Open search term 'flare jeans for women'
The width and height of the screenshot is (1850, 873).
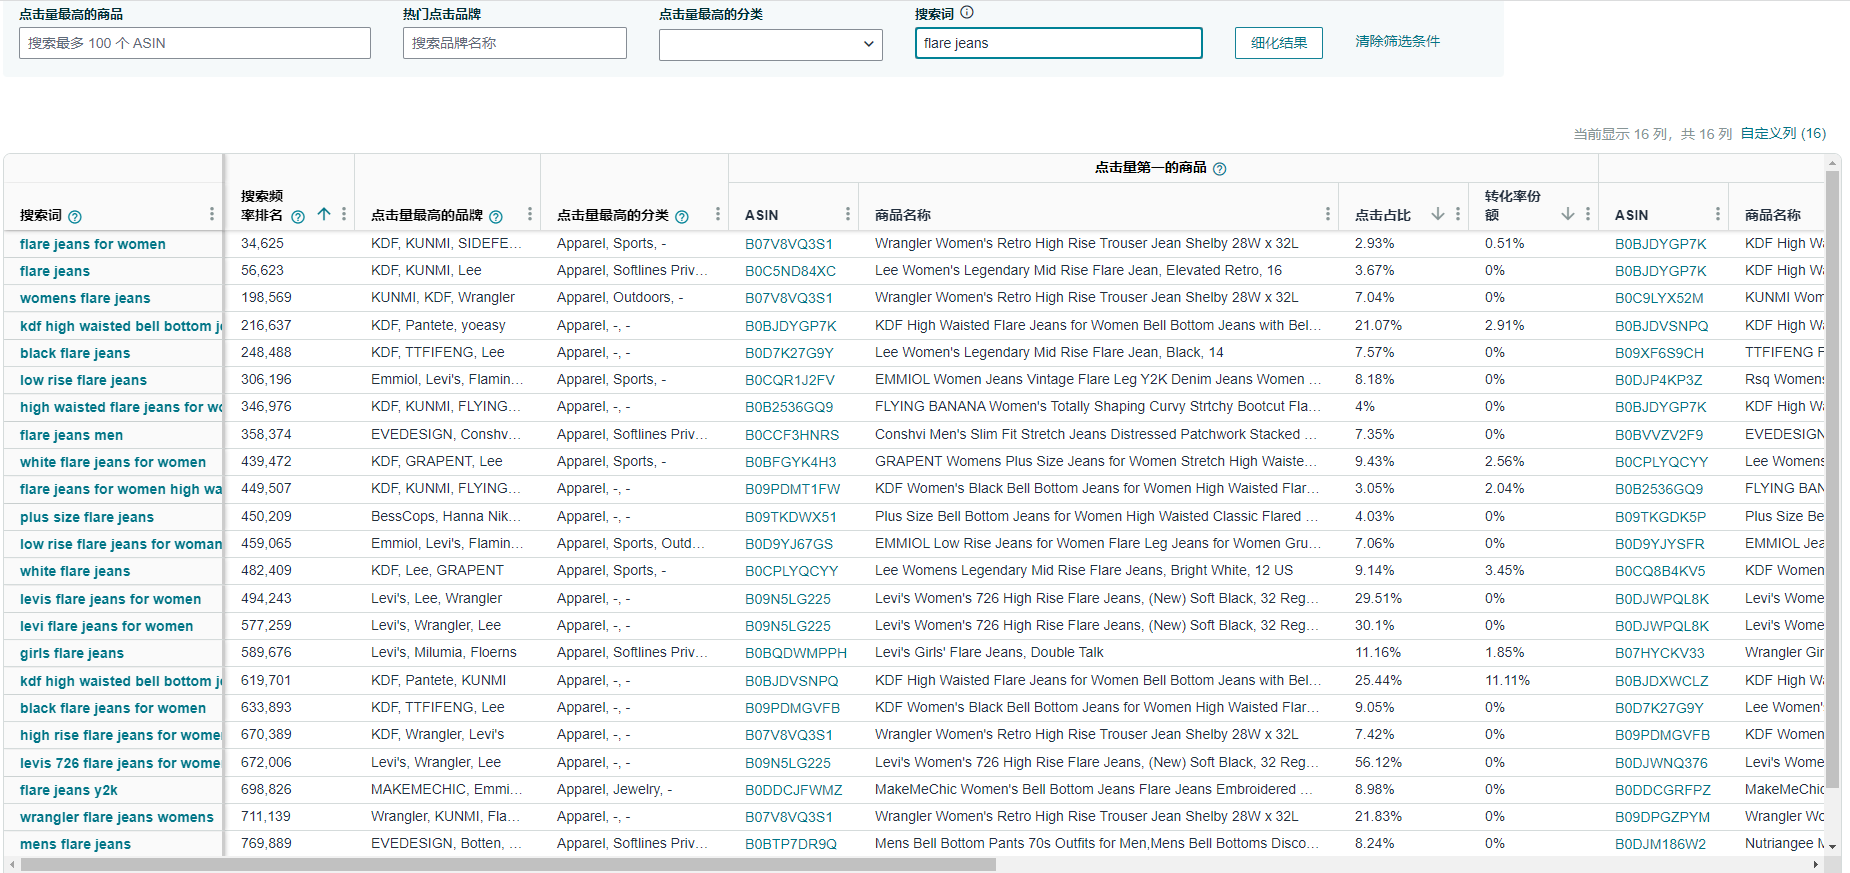[x=93, y=244]
